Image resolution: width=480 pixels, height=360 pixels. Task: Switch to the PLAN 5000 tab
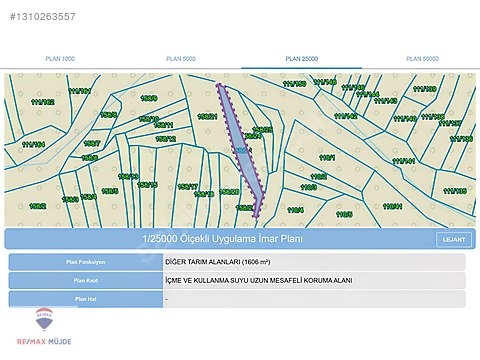(x=181, y=59)
